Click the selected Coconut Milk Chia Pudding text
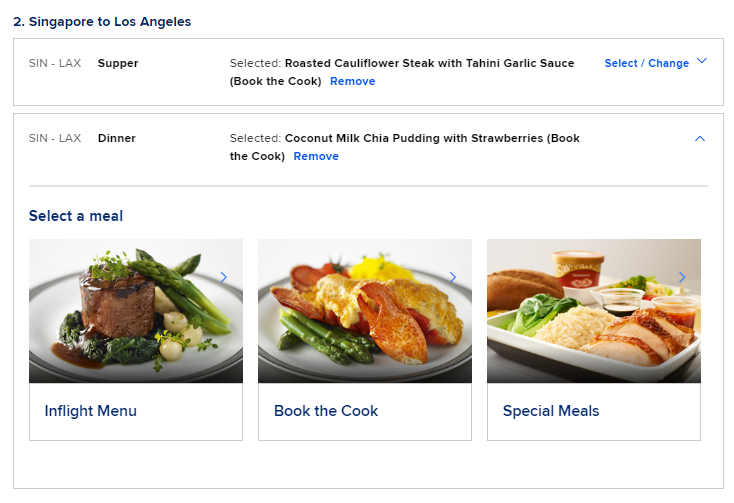Viewport: 734px width, 503px height. 415,138
